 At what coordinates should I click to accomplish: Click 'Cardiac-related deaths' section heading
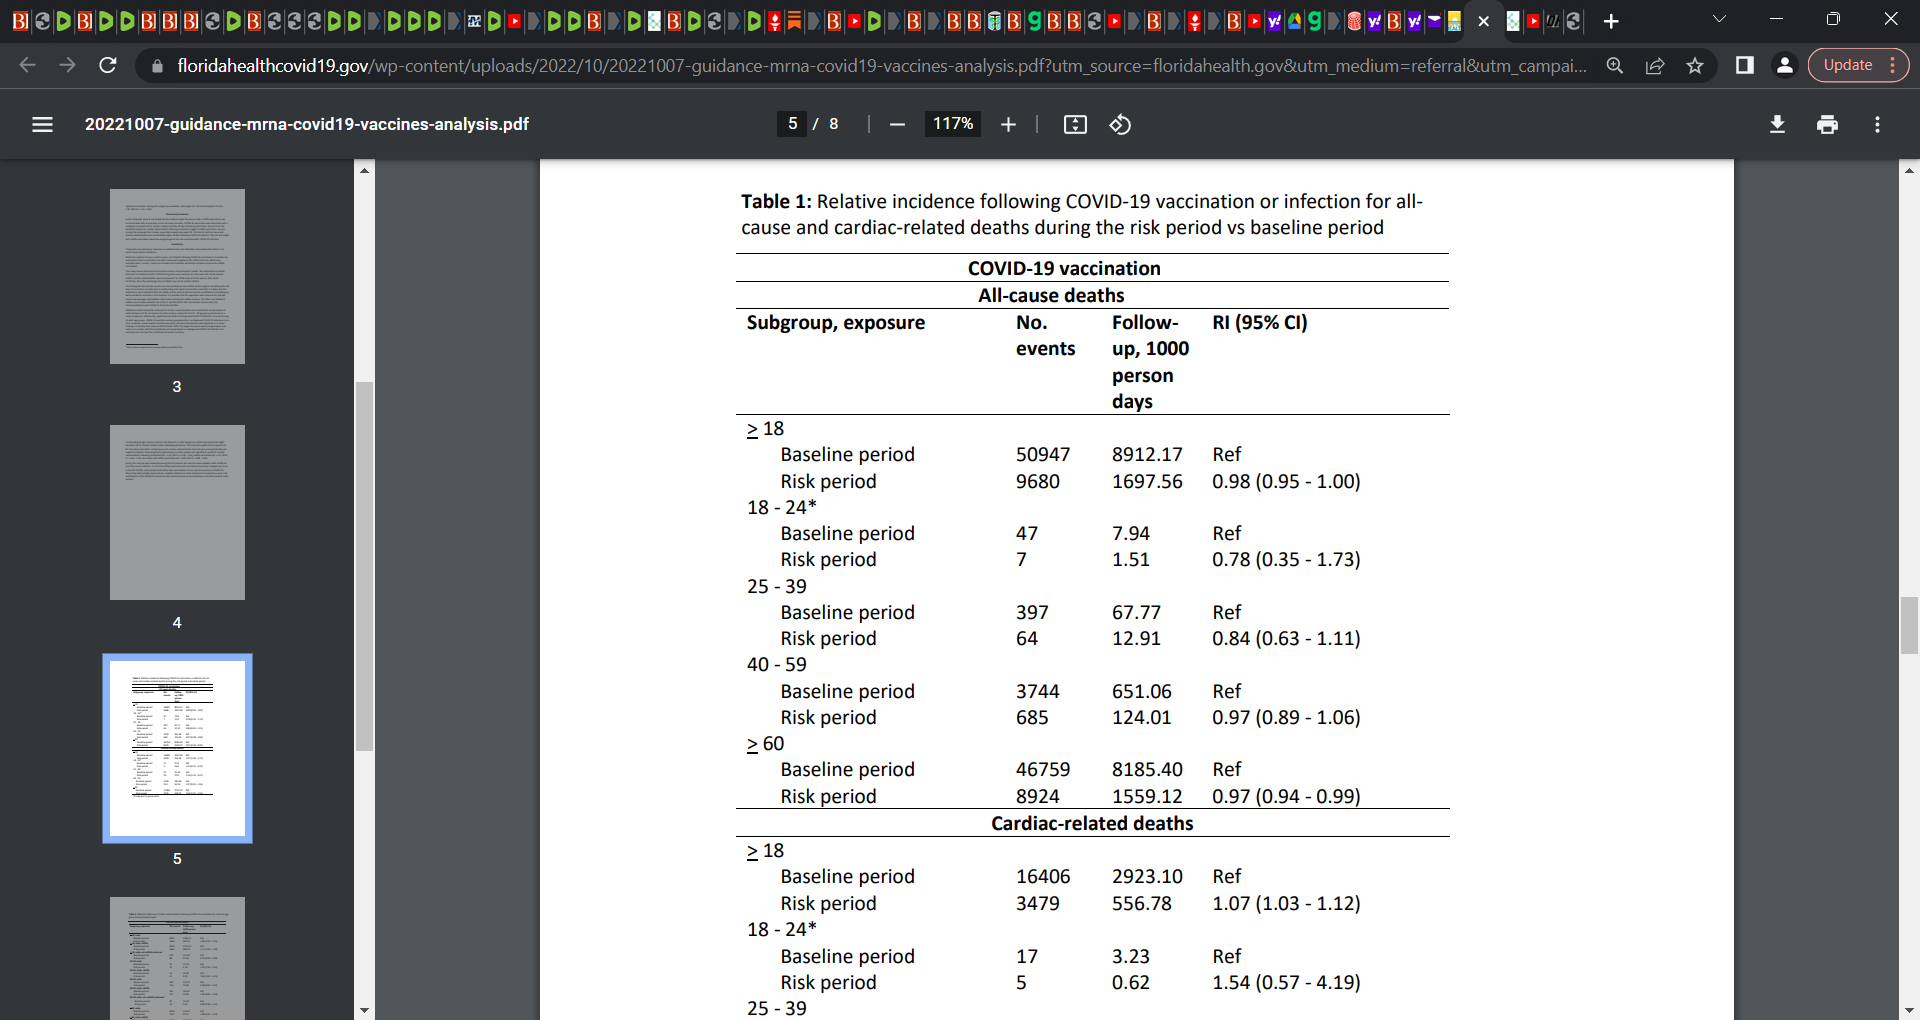(1092, 823)
